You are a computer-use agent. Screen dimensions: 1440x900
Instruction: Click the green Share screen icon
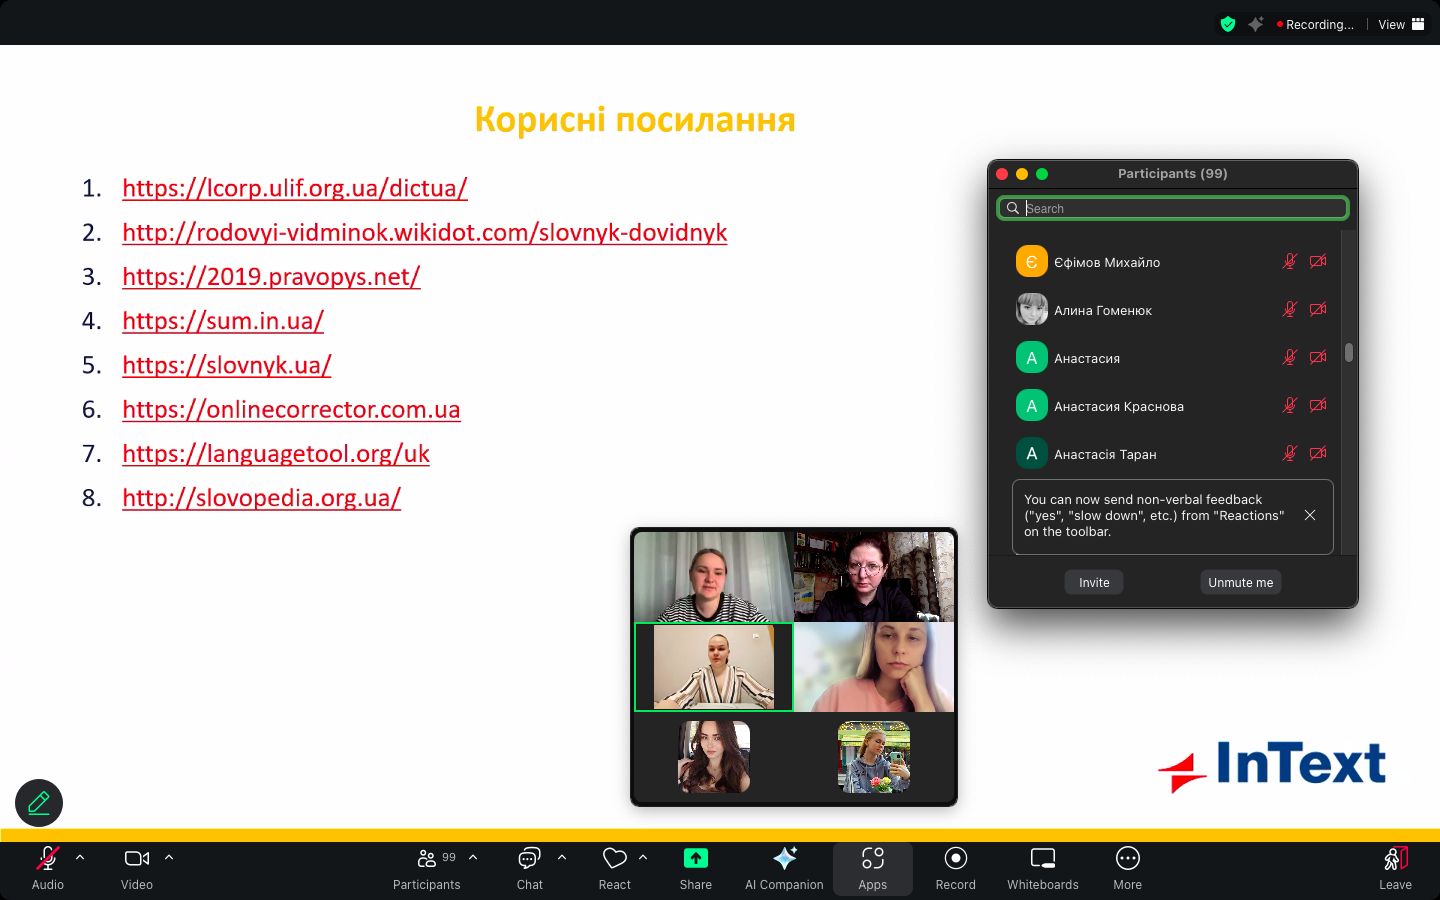pyautogui.click(x=695, y=859)
